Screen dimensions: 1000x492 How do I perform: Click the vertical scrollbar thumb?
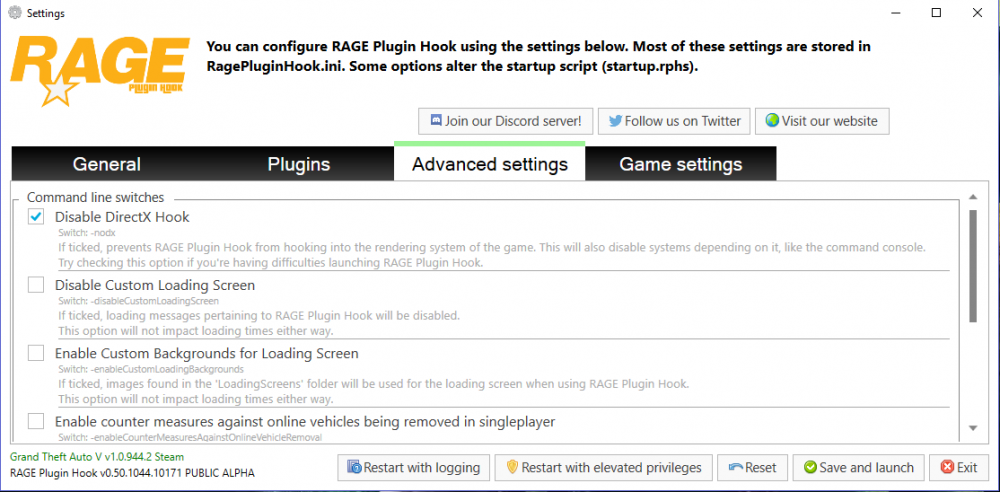pyautogui.click(x=973, y=265)
